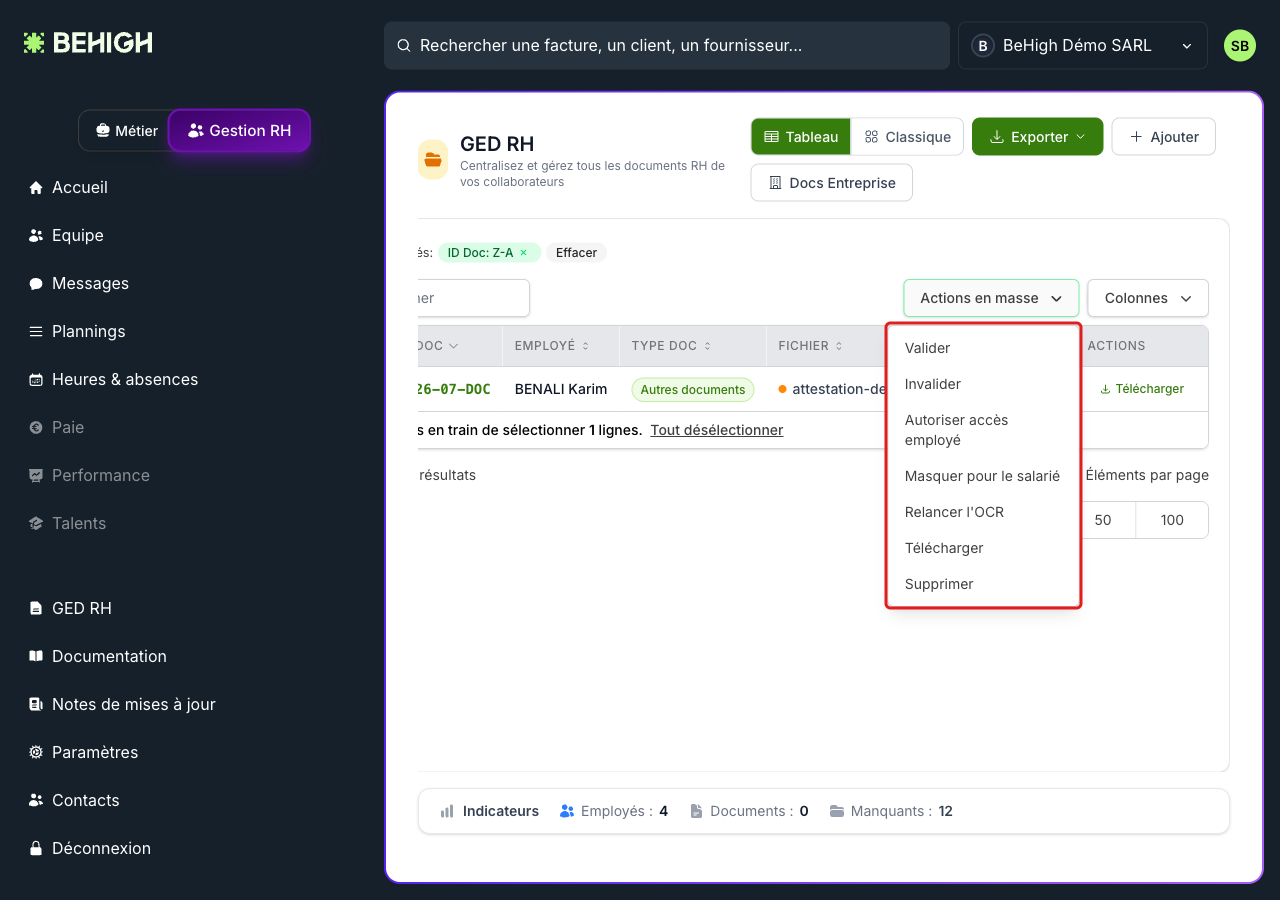Viewport: 1280px width, 900px height.
Task: Switch to Métier mode
Action: click(x=125, y=130)
